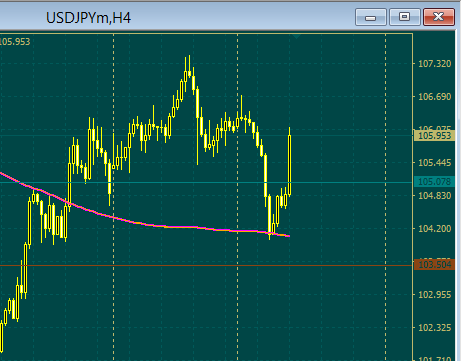Click the 105.445 price scale value

(x=434, y=163)
